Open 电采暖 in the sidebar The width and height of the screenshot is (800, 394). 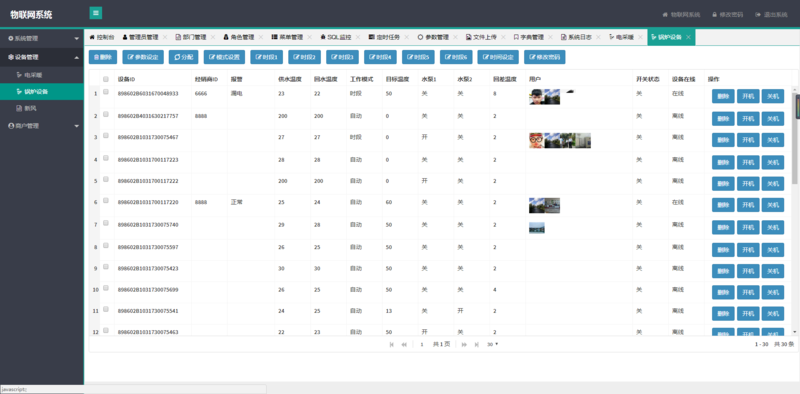[42, 75]
